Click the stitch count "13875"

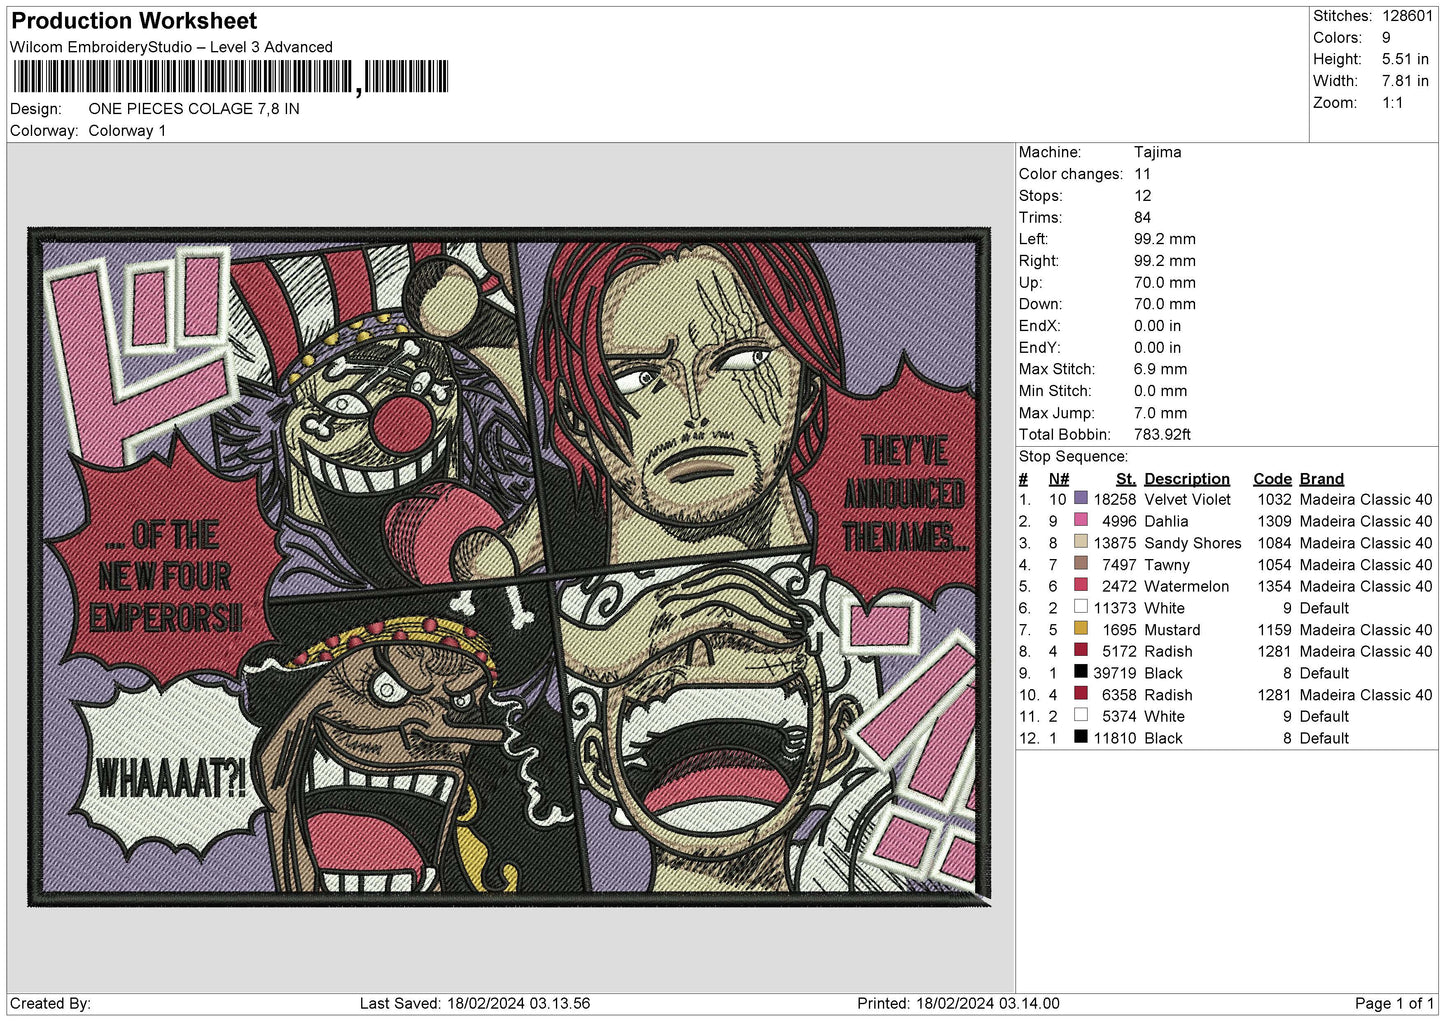pyautogui.click(x=1115, y=543)
